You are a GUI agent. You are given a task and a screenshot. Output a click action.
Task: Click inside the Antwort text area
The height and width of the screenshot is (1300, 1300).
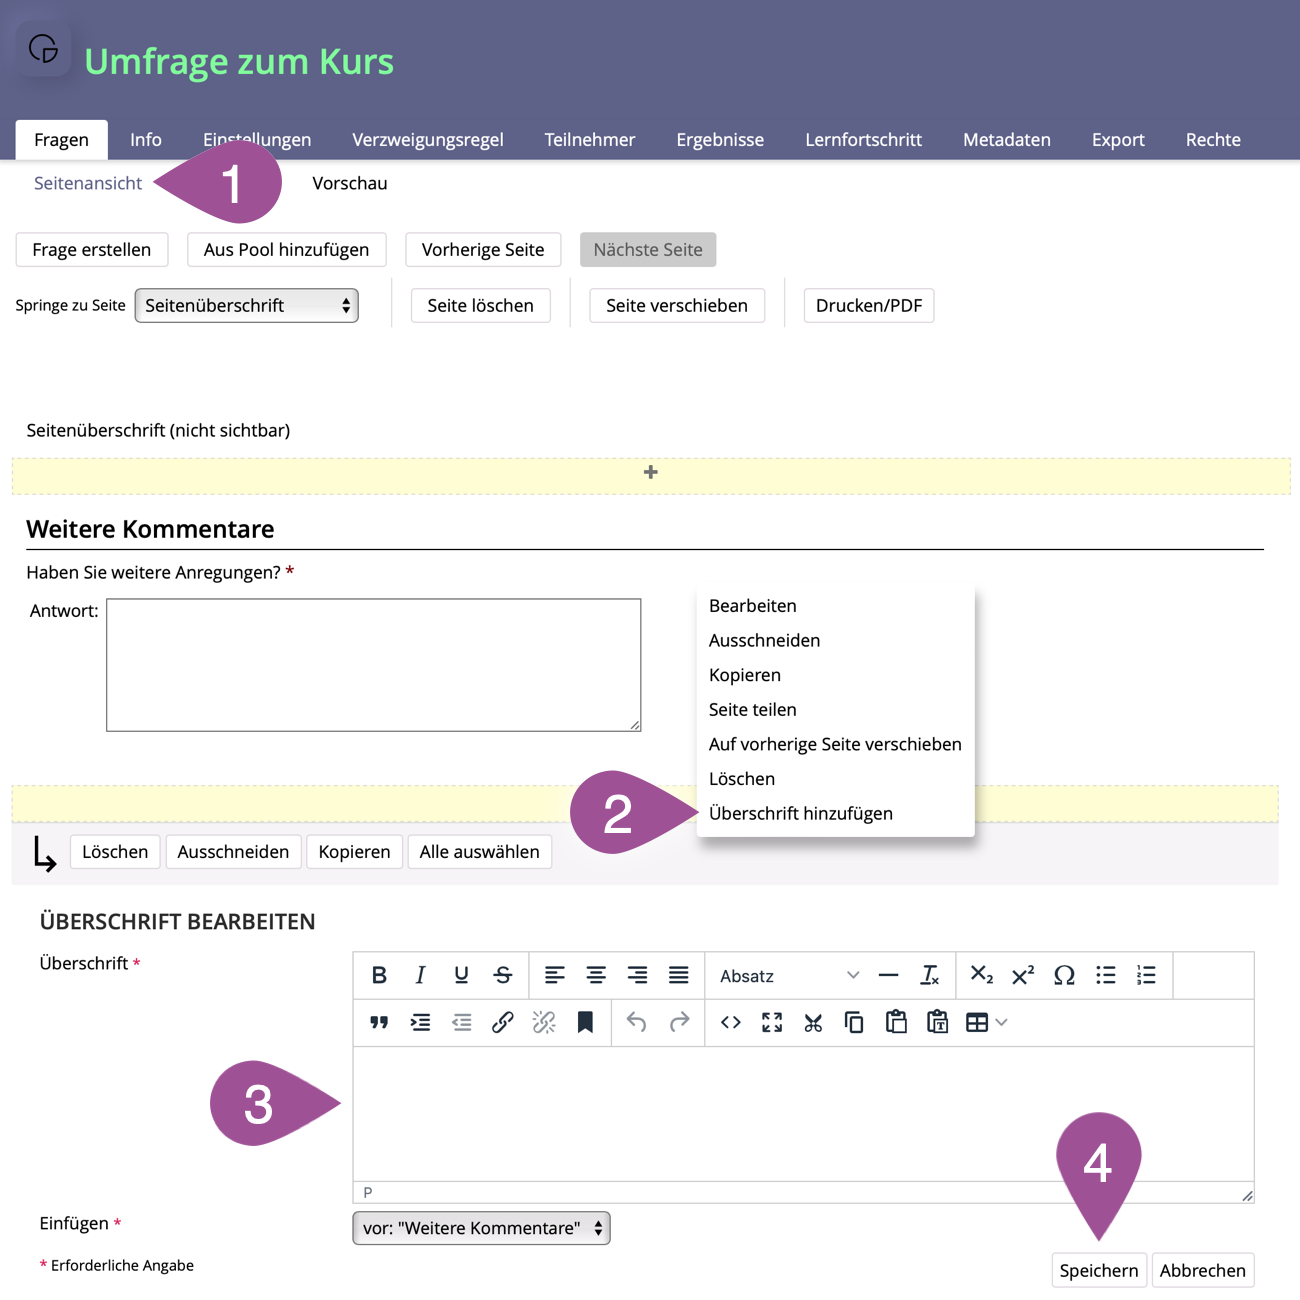[373, 665]
